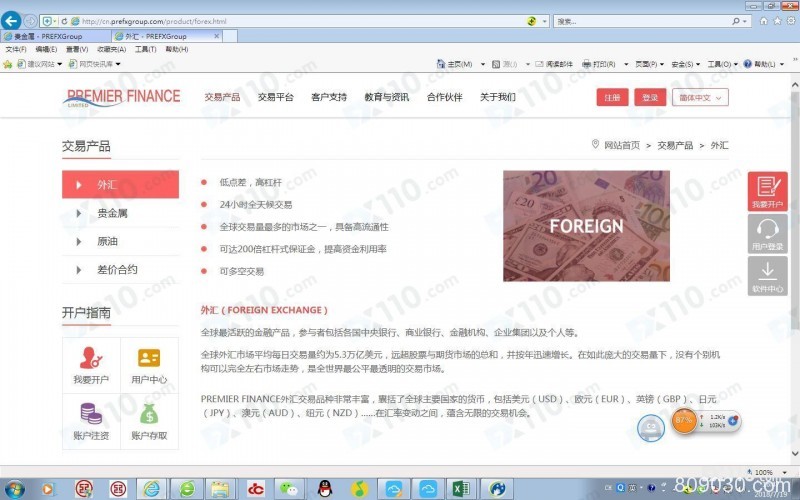Open WeChat from the taskbar
Viewport: 800px width, 500px height.
289,489
